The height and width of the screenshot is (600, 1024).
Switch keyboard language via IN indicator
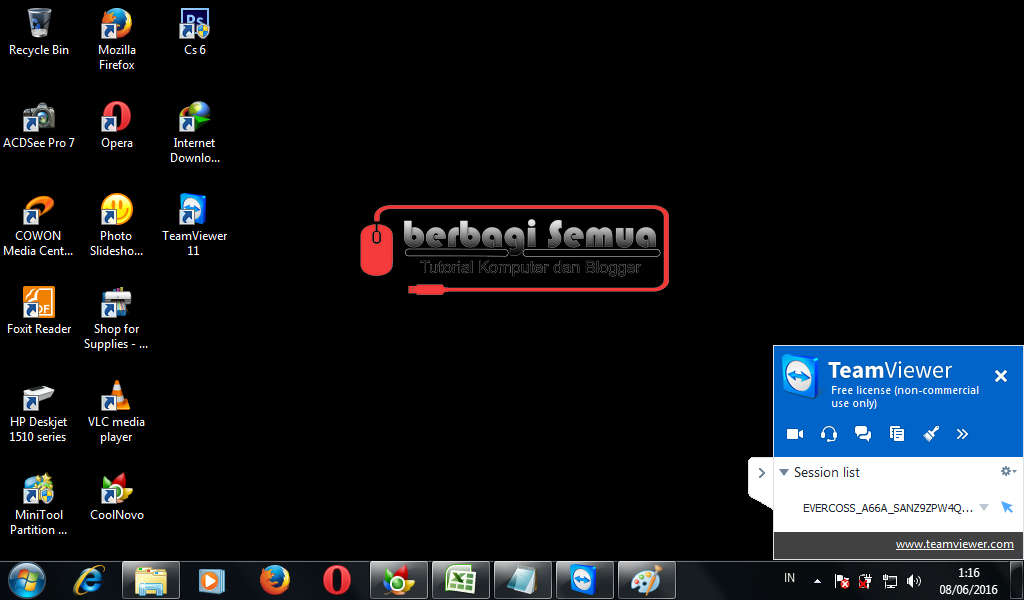pos(789,578)
